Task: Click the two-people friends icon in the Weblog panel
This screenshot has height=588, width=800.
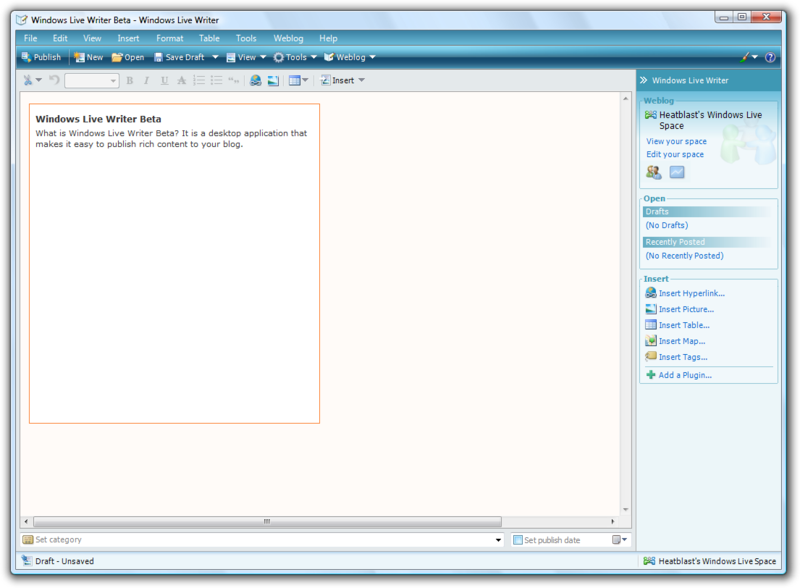Action: coord(654,173)
